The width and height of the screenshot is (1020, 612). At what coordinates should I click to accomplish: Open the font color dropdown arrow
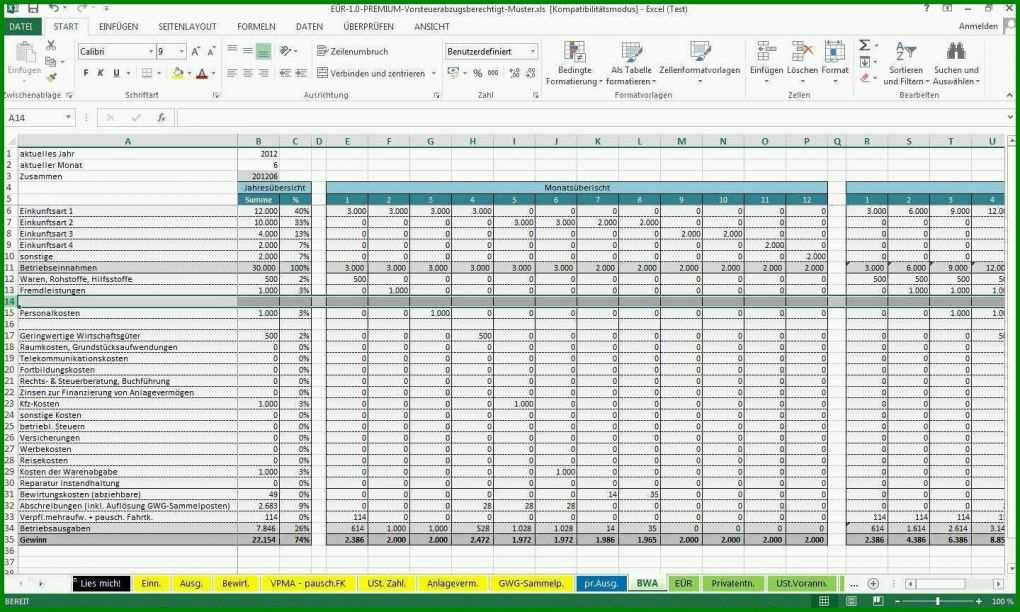213,73
